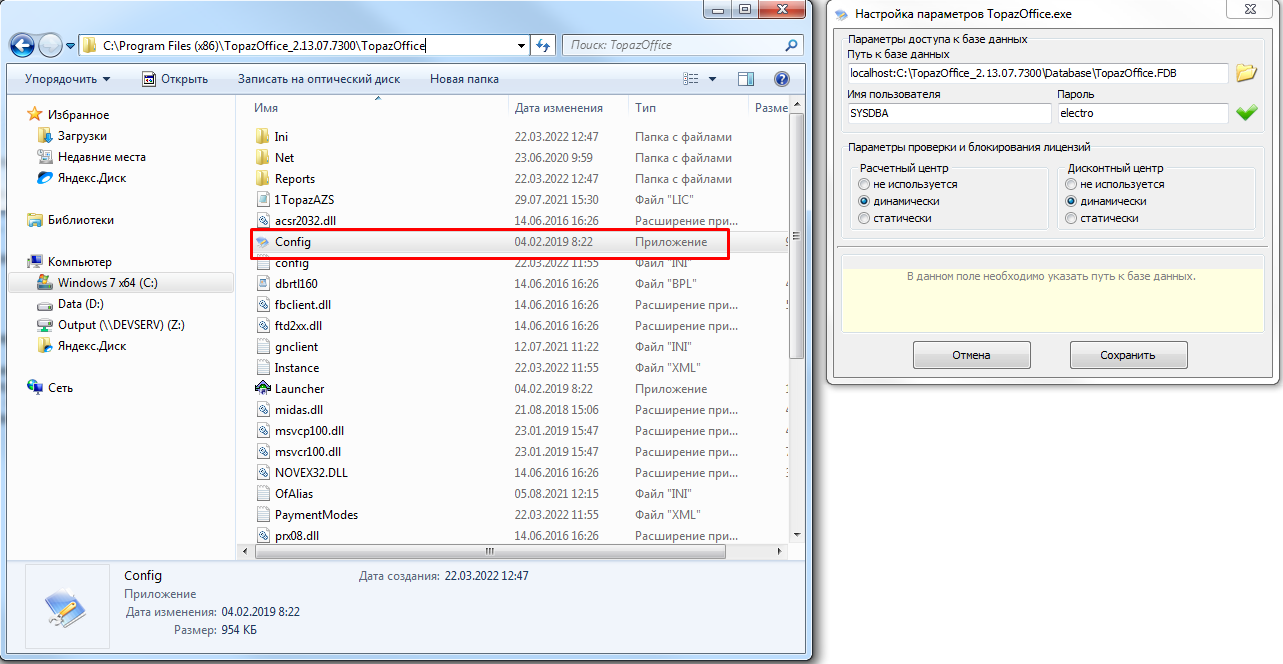Create a new folder with Новая папка
The image size is (1283, 664).
pos(464,79)
